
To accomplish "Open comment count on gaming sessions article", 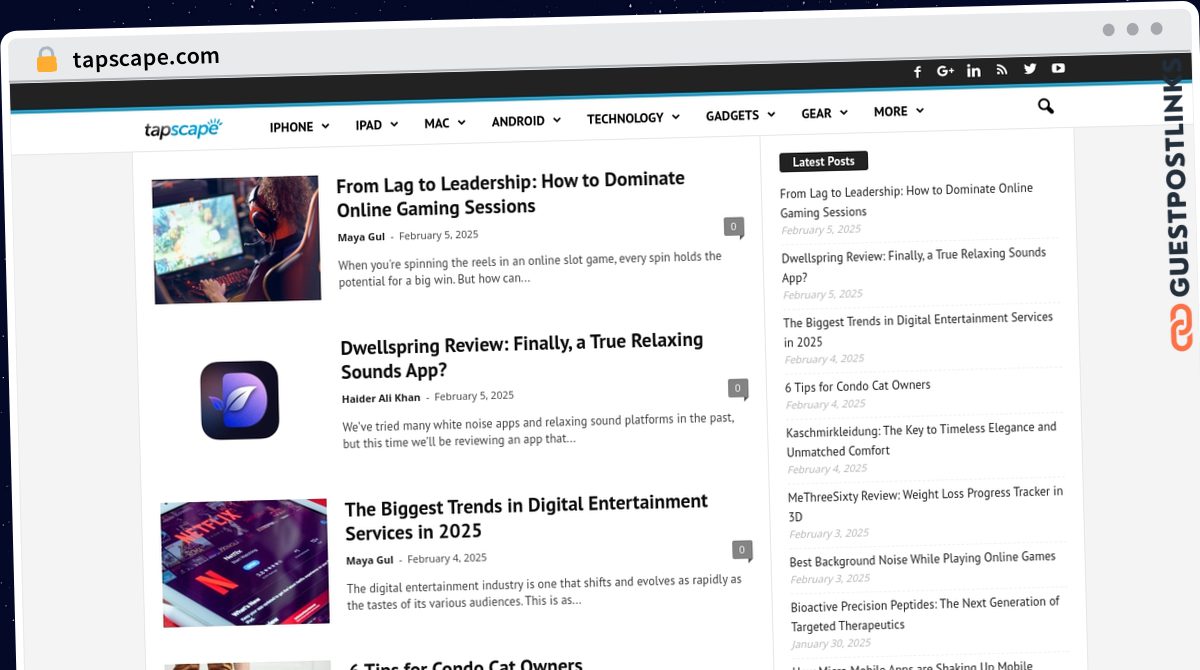I will (734, 227).
